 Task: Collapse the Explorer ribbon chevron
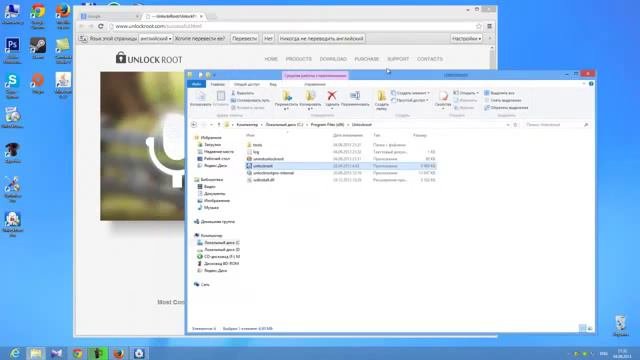584,84
